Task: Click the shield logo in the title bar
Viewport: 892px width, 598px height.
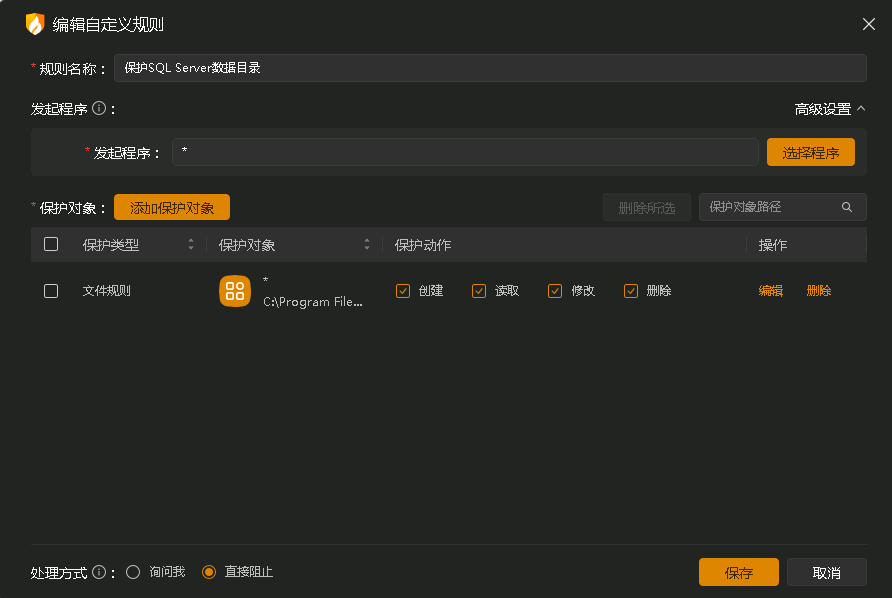Action: click(37, 24)
